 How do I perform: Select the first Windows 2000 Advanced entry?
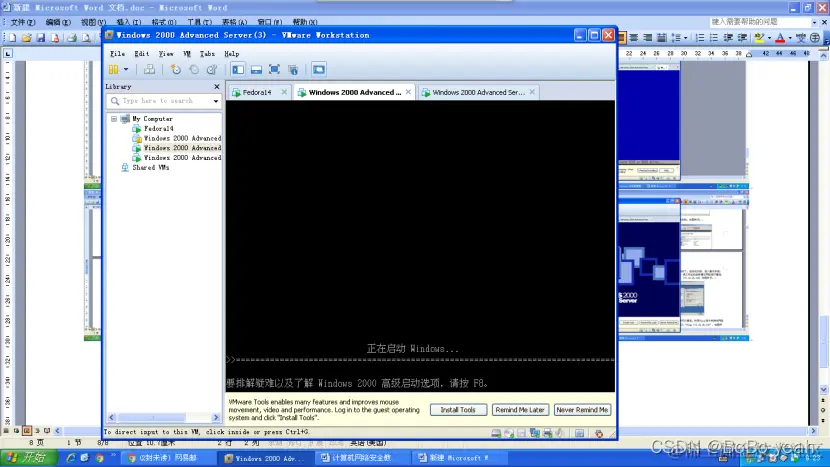pyautogui.click(x=182, y=138)
